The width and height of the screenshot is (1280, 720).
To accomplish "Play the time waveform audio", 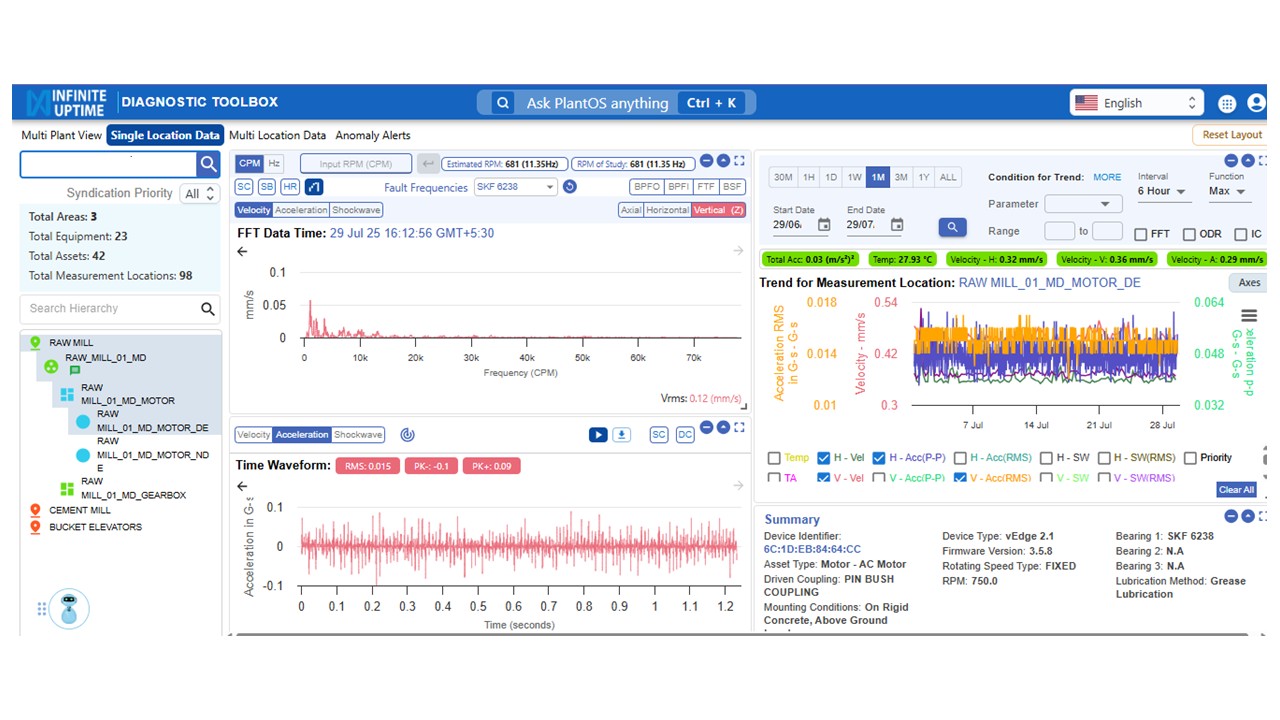I will pos(598,435).
